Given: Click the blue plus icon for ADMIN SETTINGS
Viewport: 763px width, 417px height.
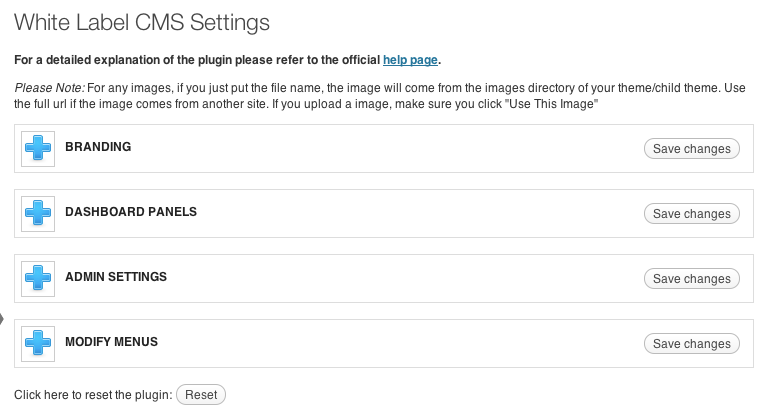Looking at the screenshot, I should tap(38, 278).
